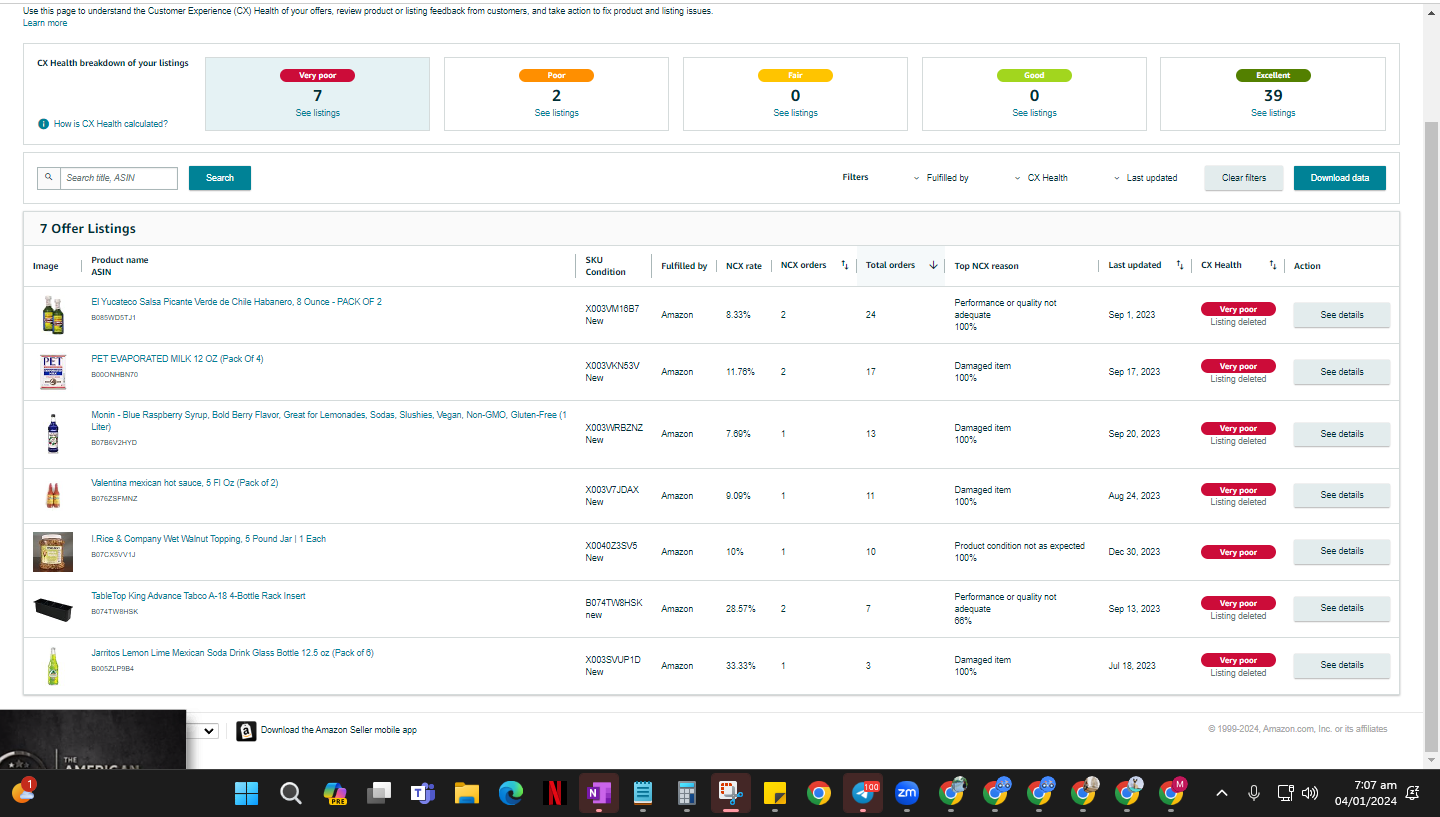Open Microsoft Teams from the taskbar
Image resolution: width=1440 pixels, height=817 pixels.
click(x=422, y=794)
